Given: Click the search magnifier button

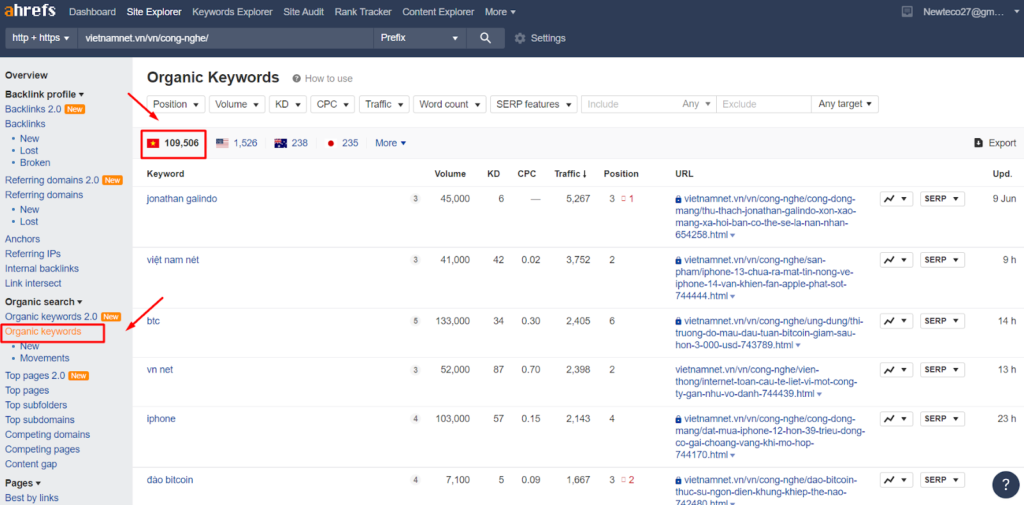Looking at the screenshot, I should coord(485,38).
